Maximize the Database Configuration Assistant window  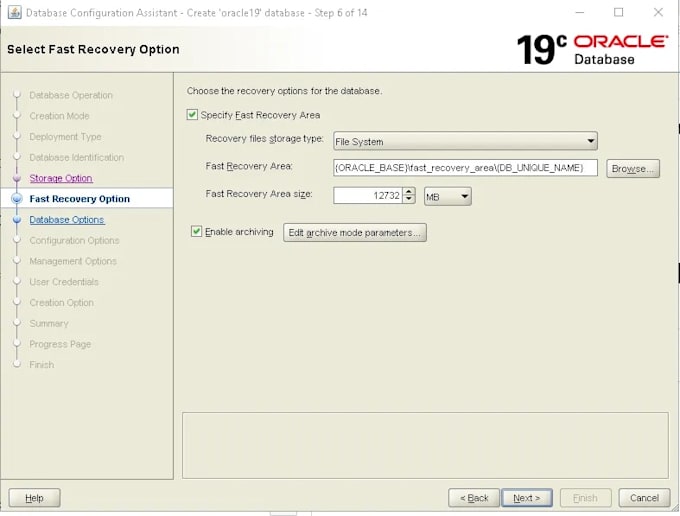point(619,12)
